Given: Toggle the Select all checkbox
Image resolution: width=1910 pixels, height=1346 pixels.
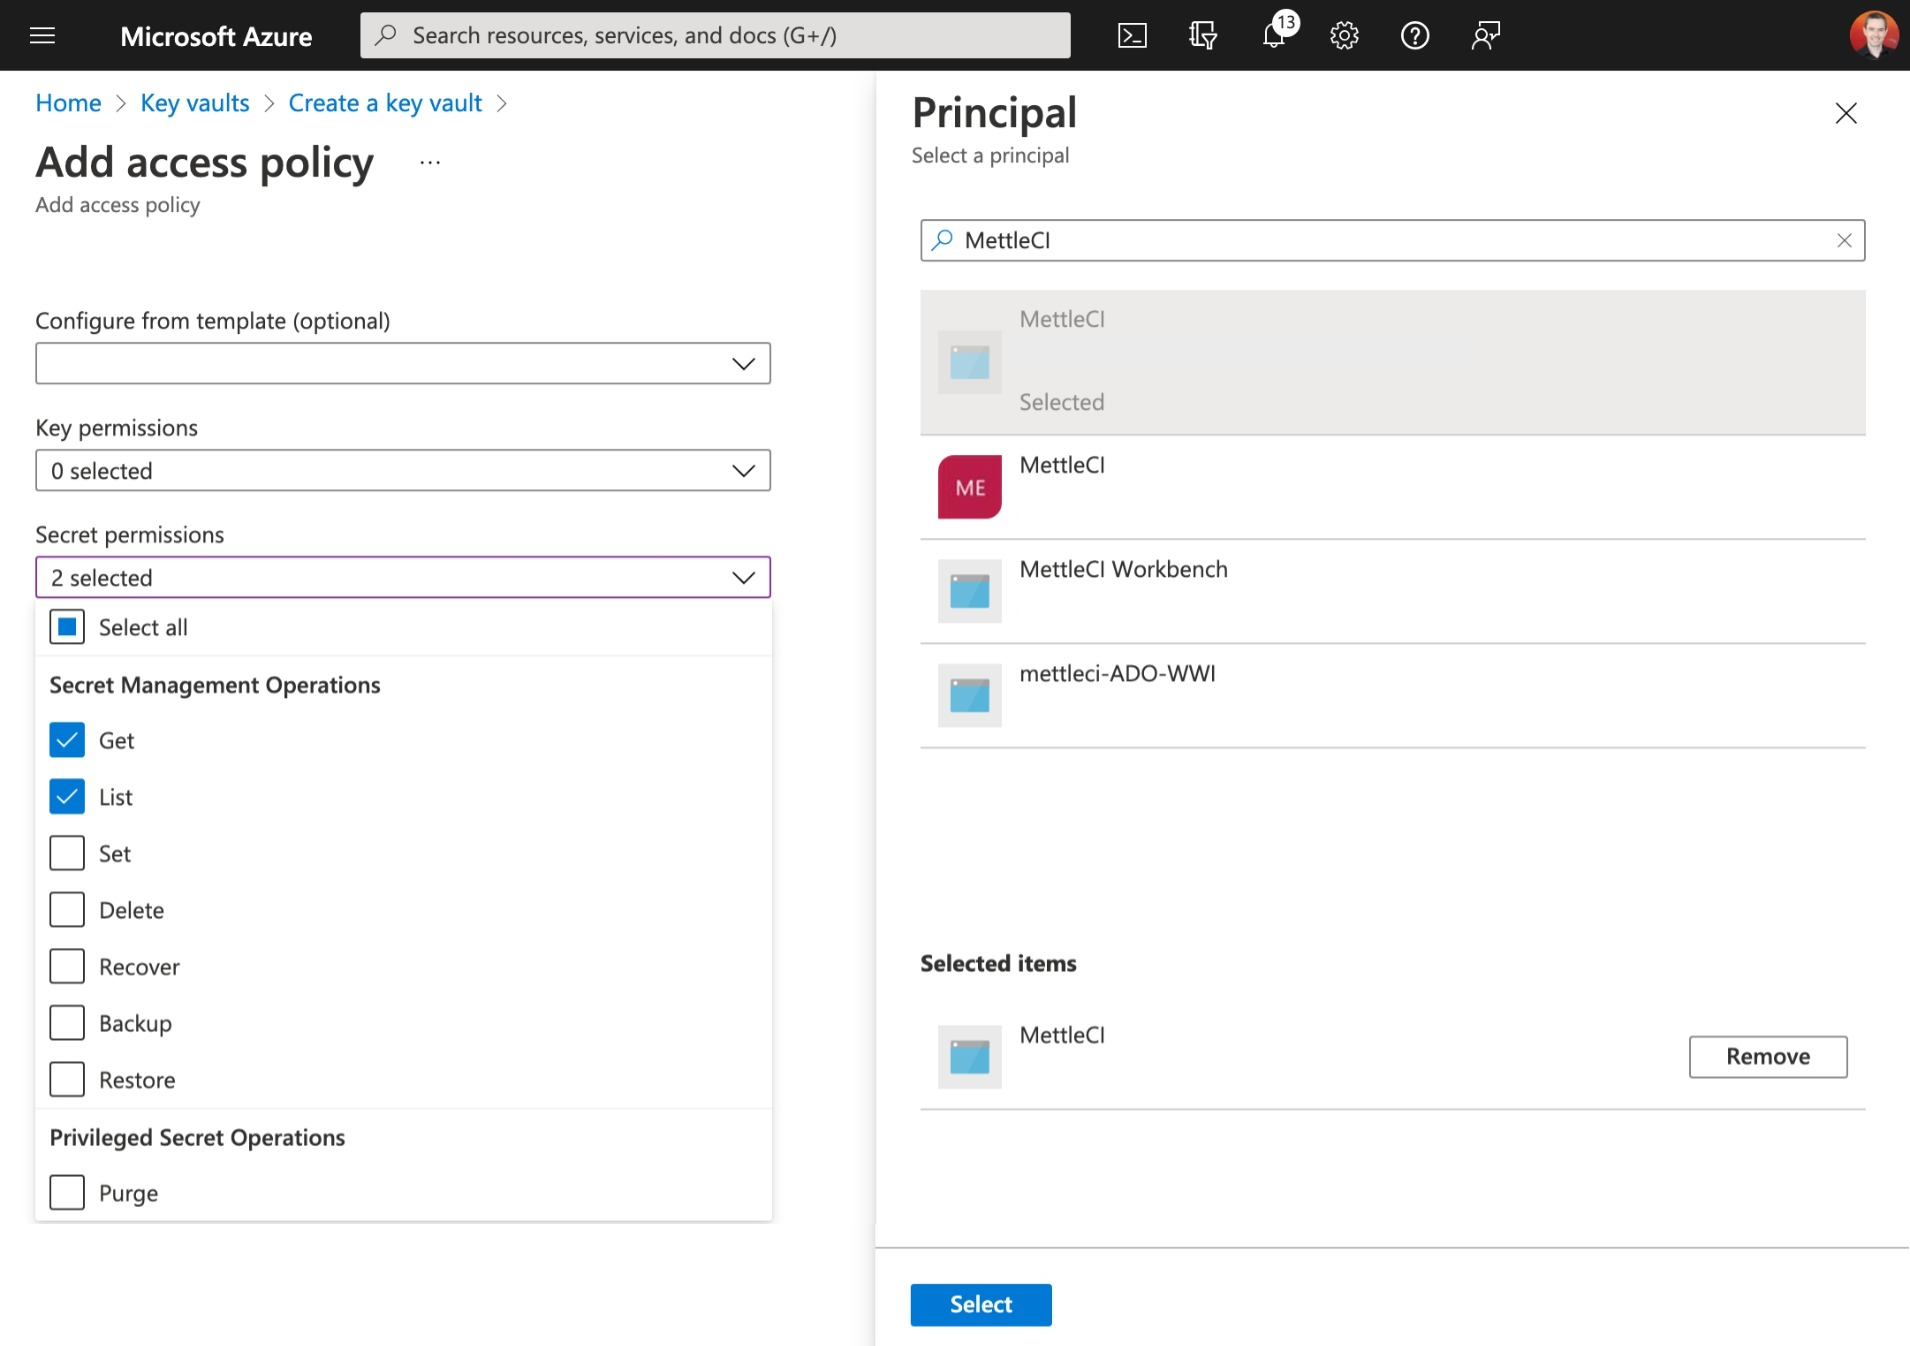Looking at the screenshot, I should pos(67,627).
